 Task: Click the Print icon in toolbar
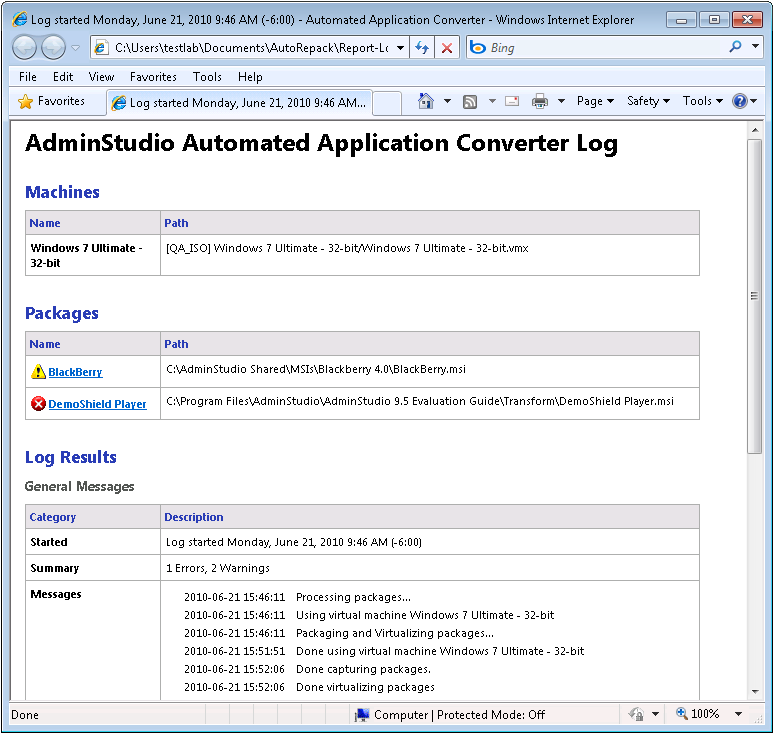pyautogui.click(x=540, y=101)
